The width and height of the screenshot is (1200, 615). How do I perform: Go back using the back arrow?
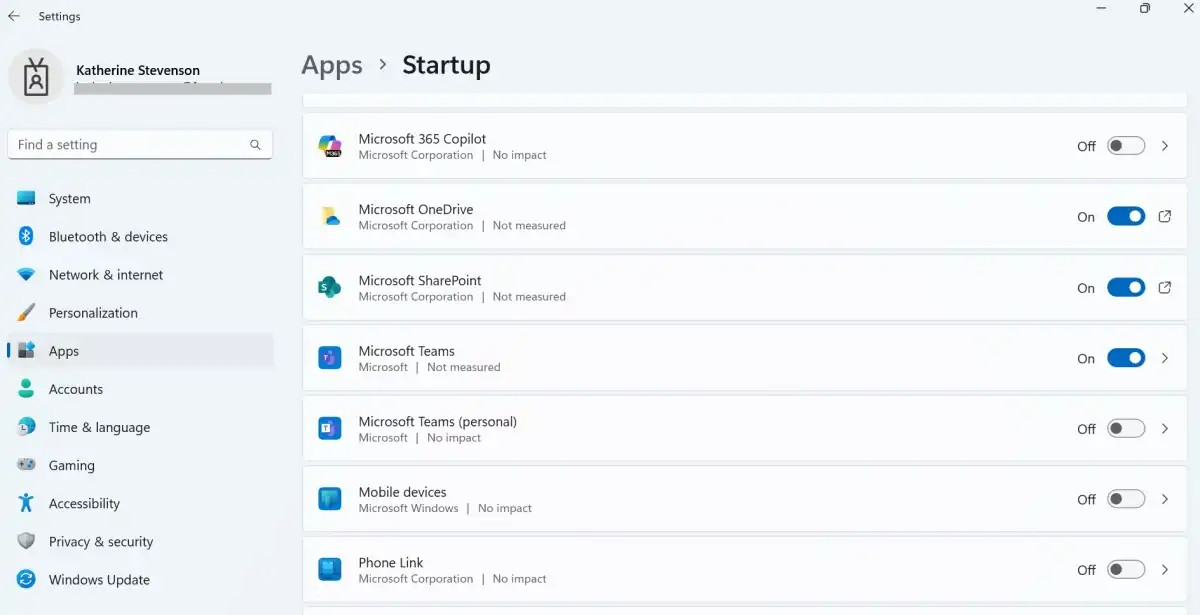tap(14, 16)
